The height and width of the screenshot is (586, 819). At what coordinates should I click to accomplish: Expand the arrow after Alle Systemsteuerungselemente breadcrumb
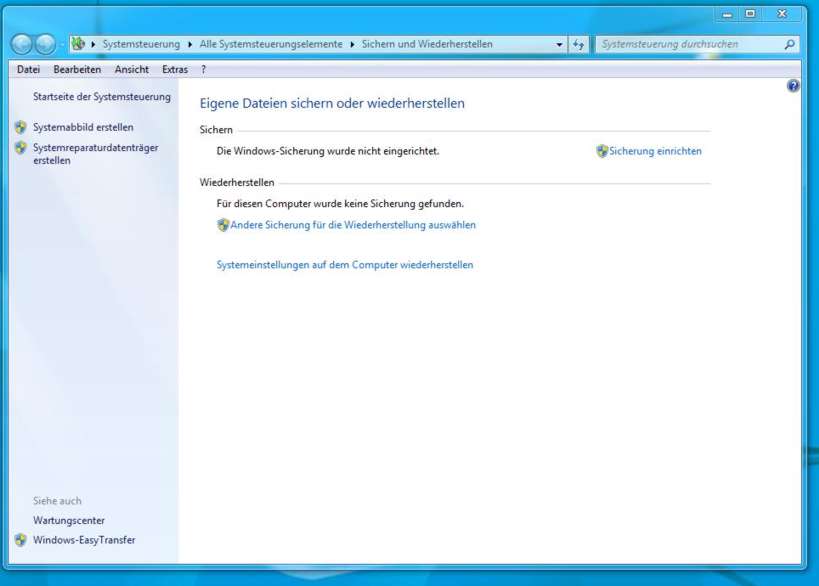coord(352,44)
